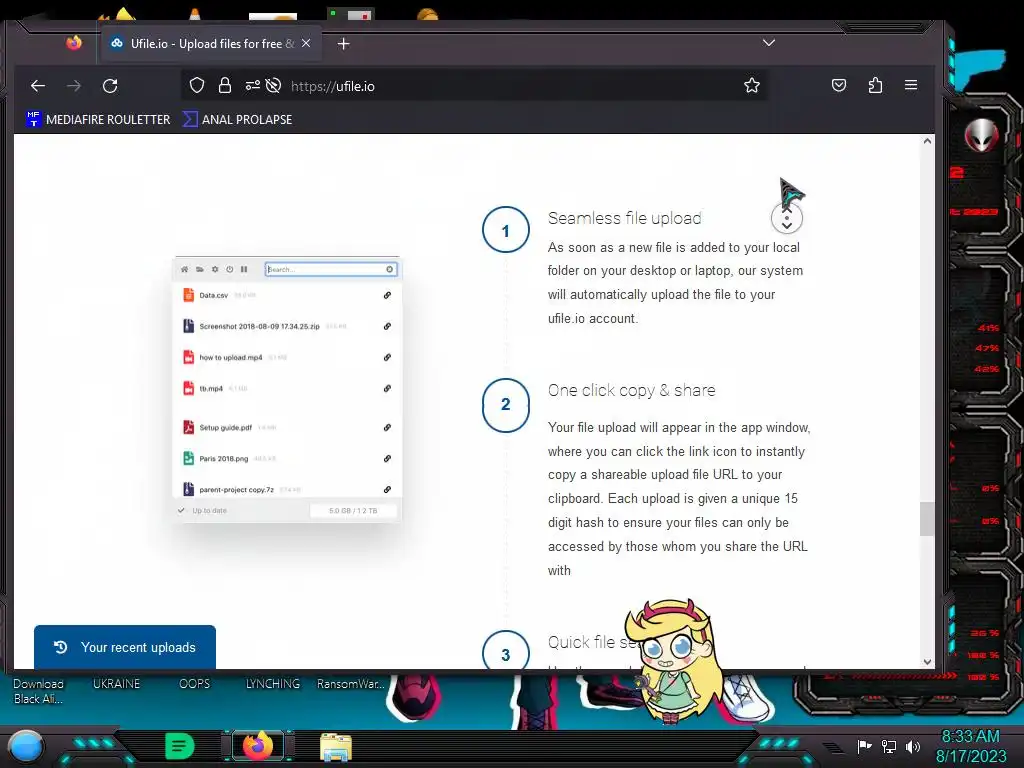Click the One click copy & share heading
The image size is (1024, 768).
tap(632, 391)
